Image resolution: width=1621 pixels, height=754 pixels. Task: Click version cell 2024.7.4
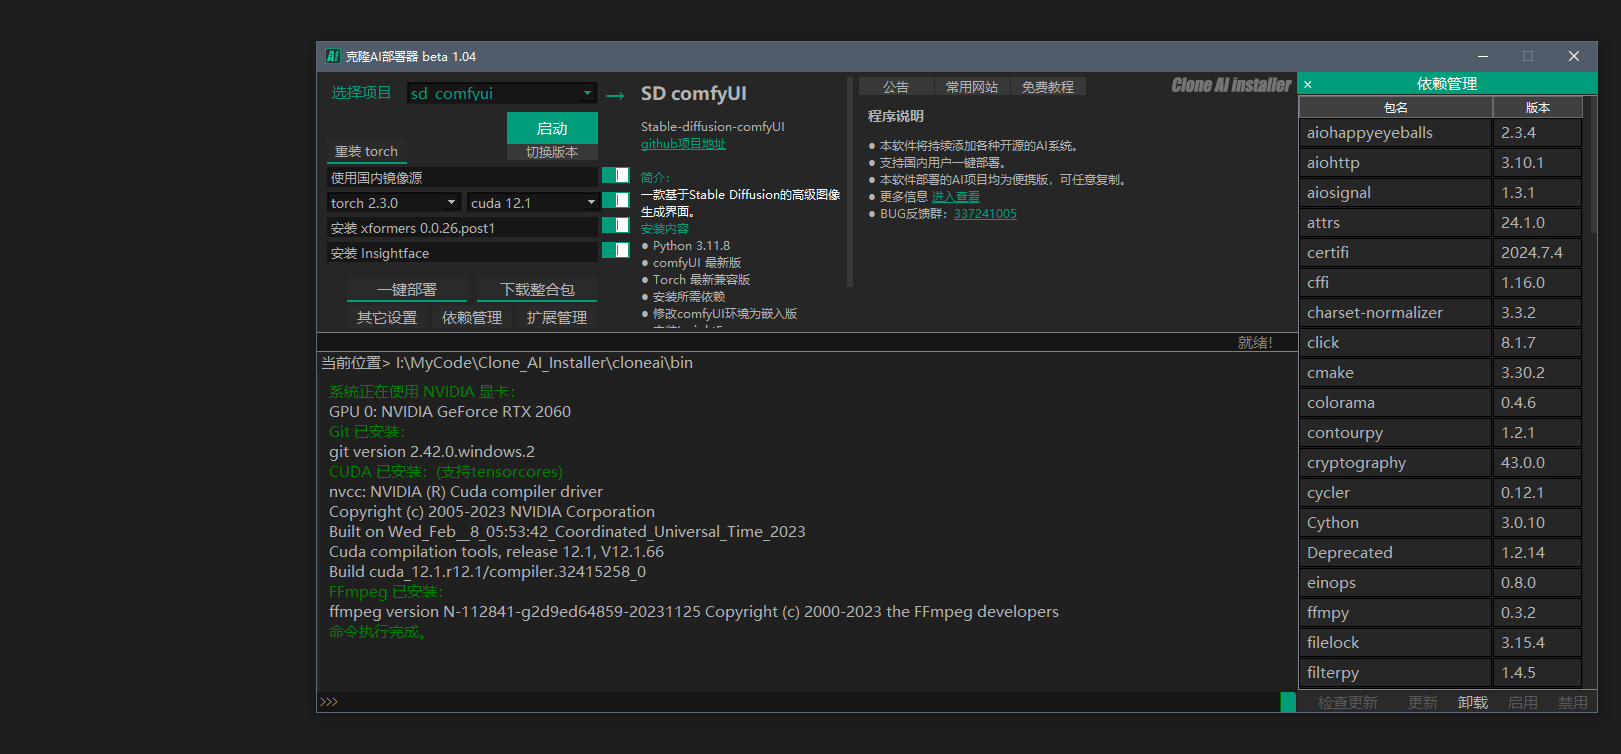tap(1538, 253)
